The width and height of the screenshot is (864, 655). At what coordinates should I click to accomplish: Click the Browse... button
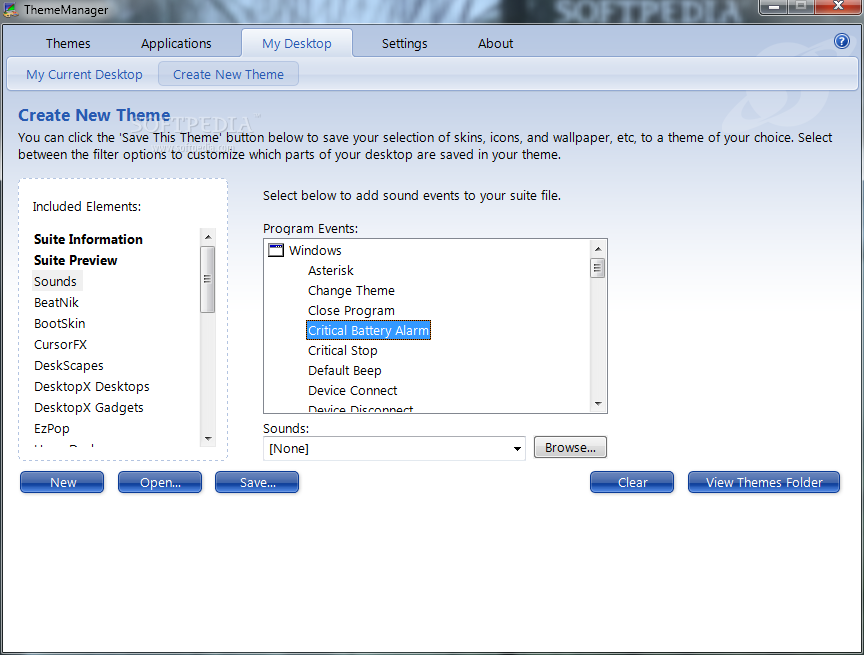(x=570, y=447)
